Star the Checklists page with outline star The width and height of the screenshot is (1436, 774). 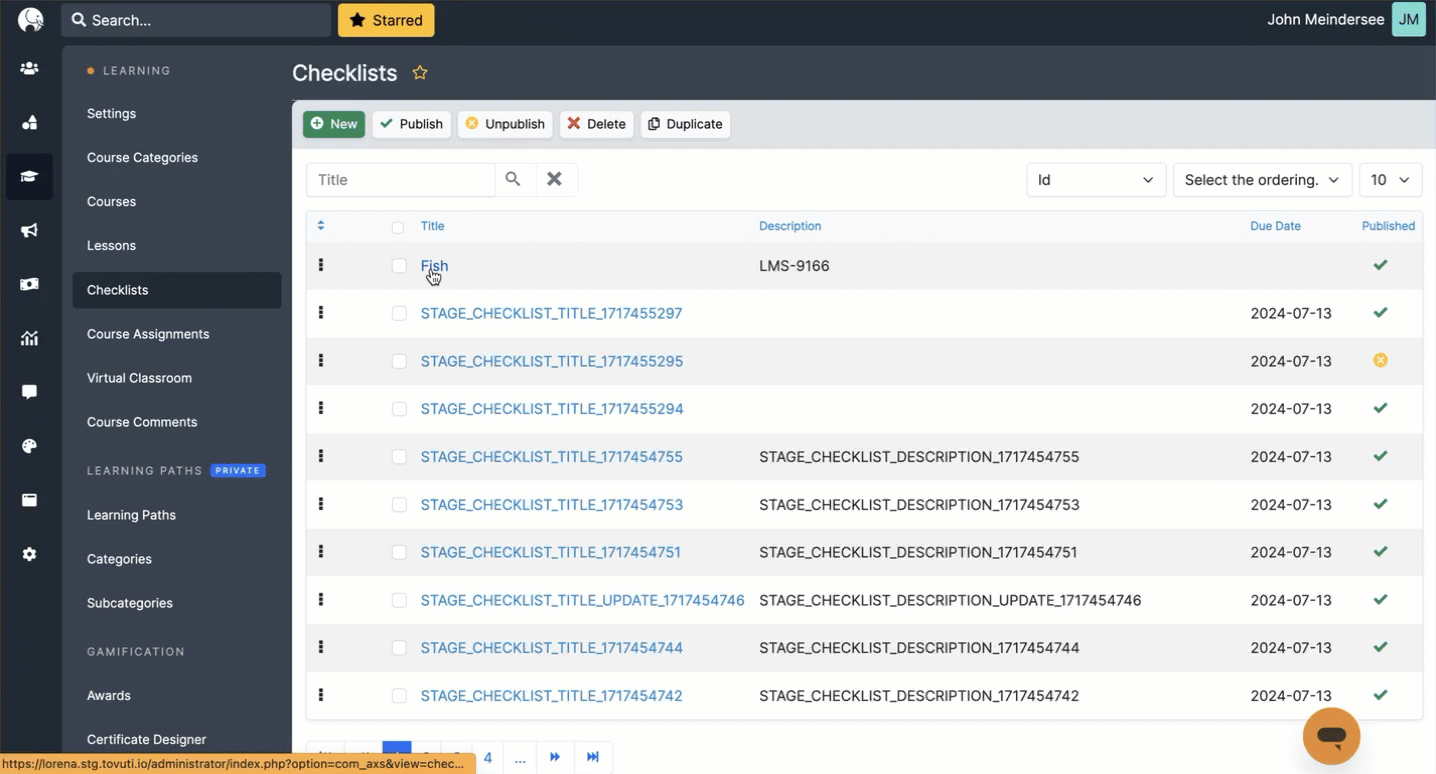(x=420, y=73)
